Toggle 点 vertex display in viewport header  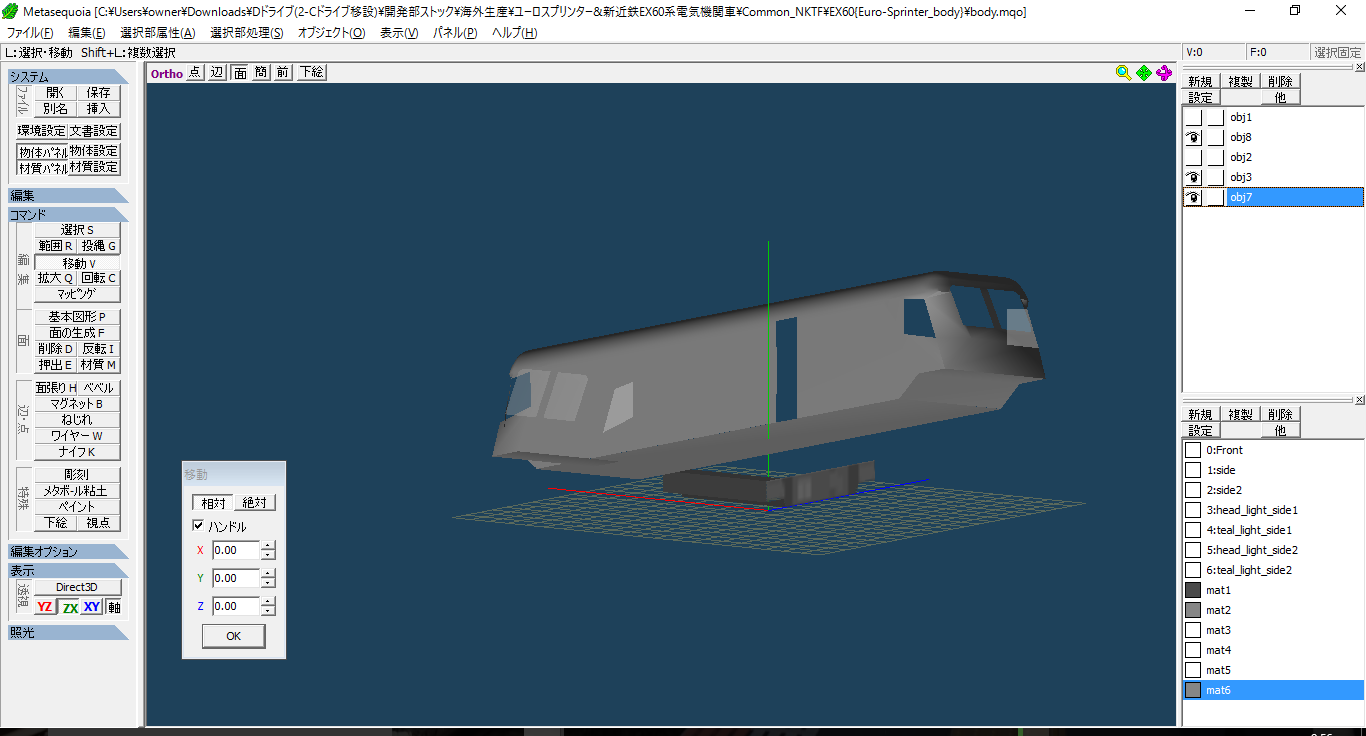pyautogui.click(x=194, y=73)
